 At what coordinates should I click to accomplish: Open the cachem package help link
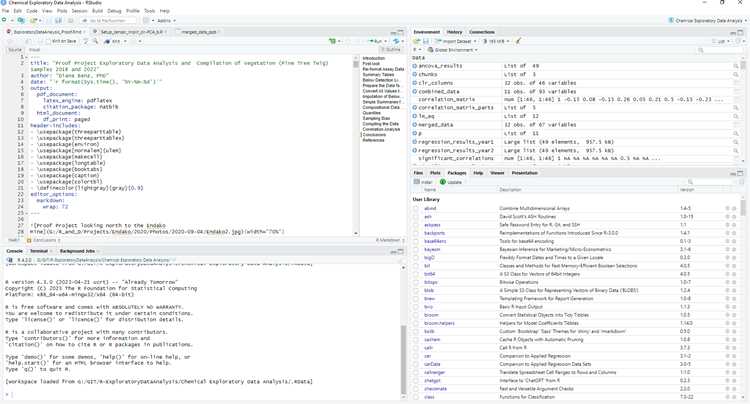point(432,339)
